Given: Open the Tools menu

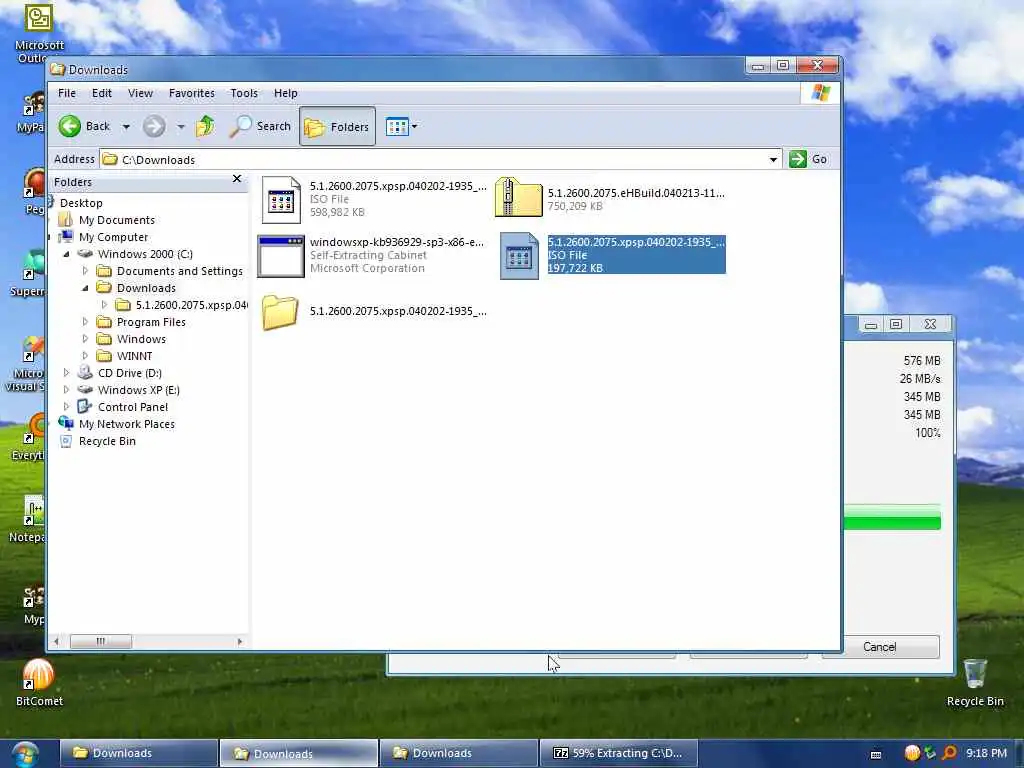Looking at the screenshot, I should point(244,93).
